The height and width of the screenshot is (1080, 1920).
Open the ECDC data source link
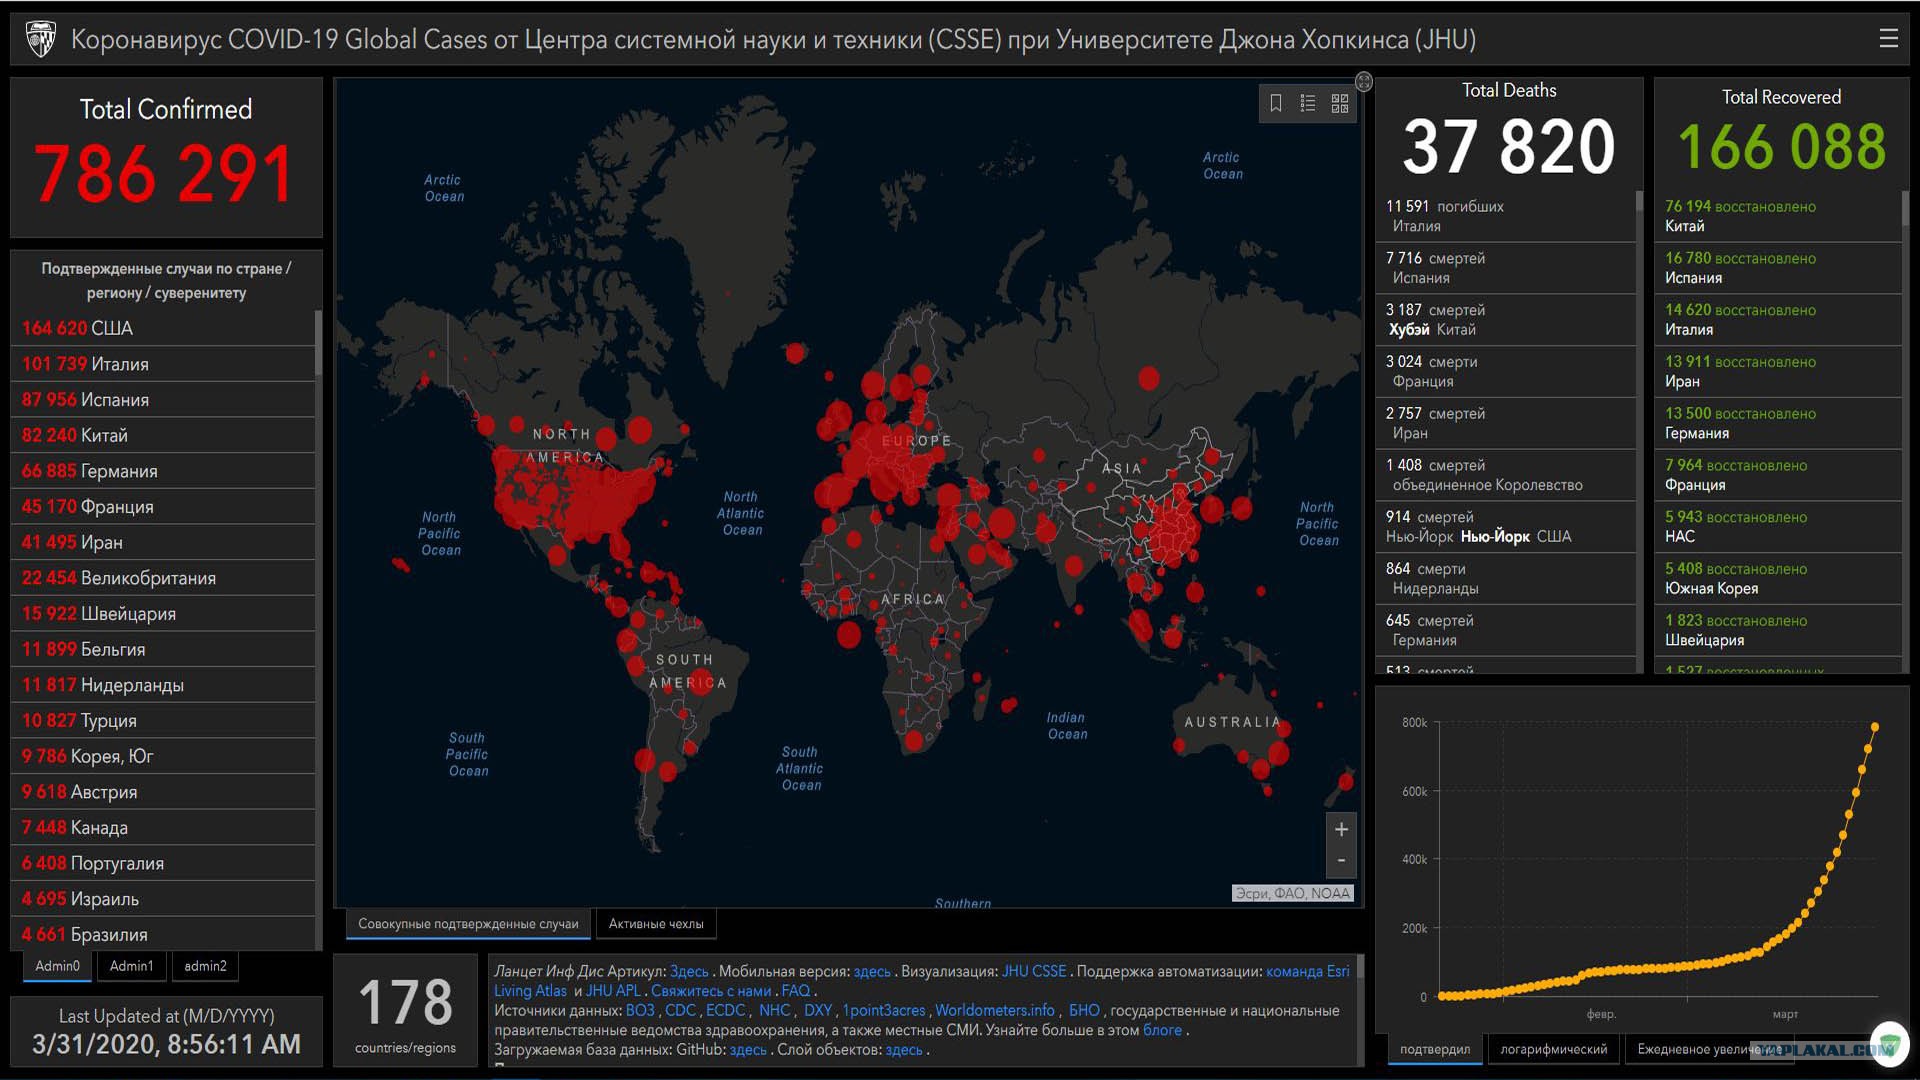click(726, 1011)
